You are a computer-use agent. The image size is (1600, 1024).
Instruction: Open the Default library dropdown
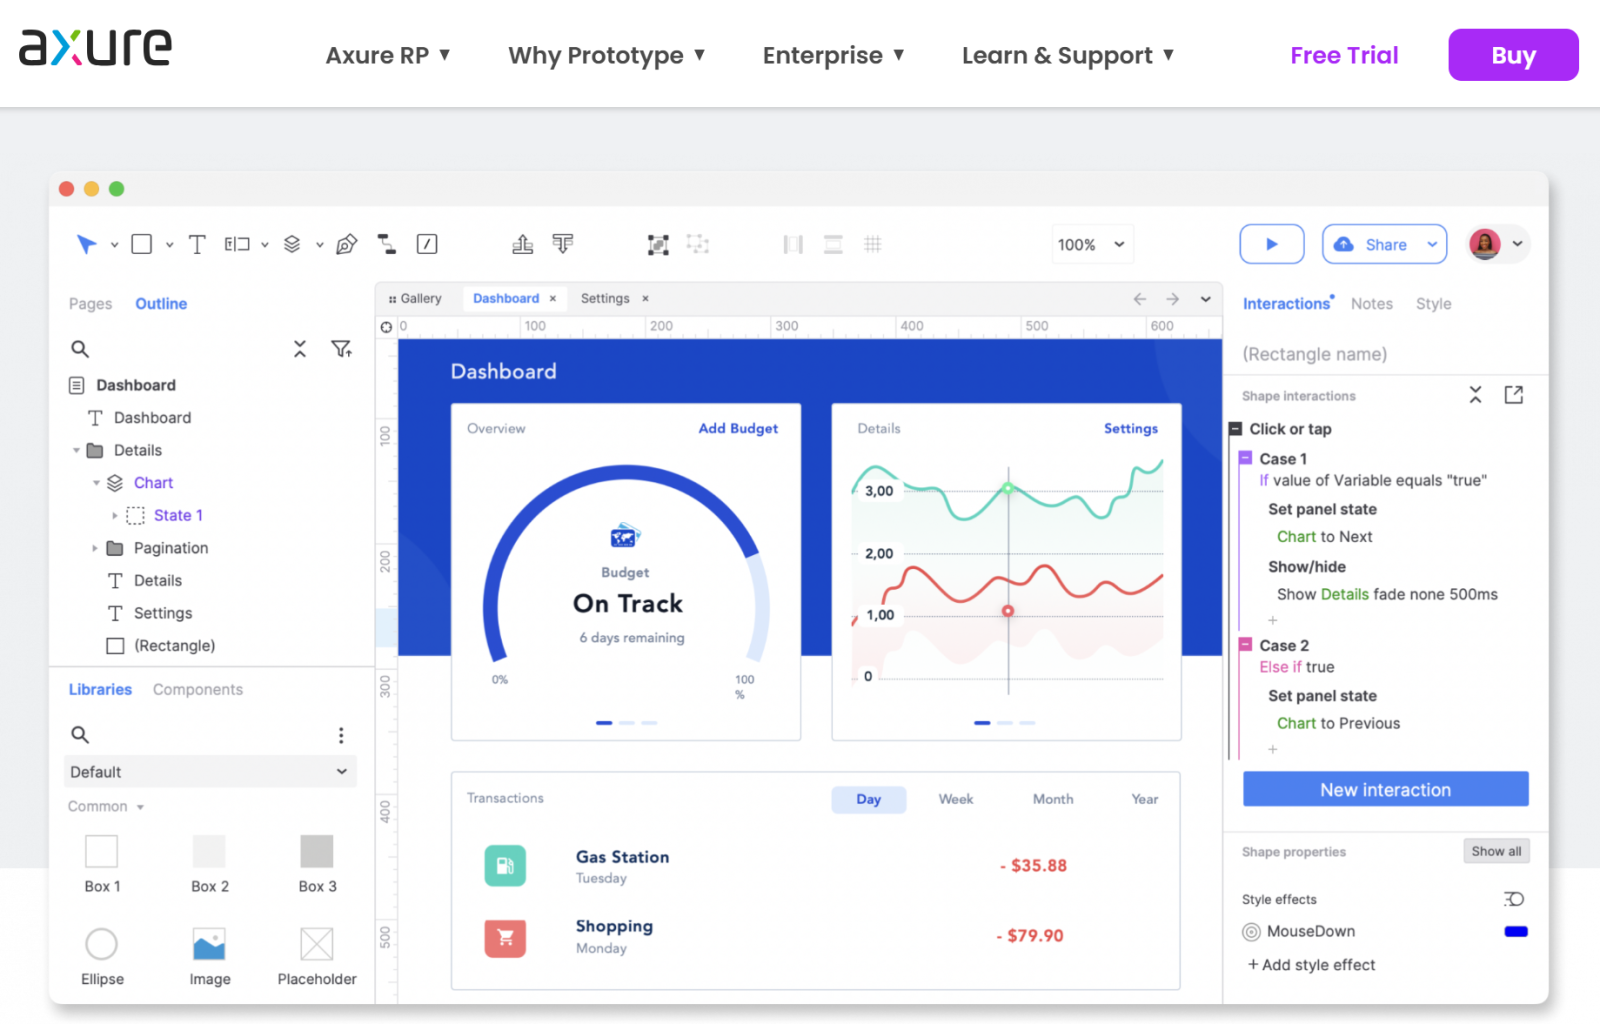pyautogui.click(x=210, y=772)
